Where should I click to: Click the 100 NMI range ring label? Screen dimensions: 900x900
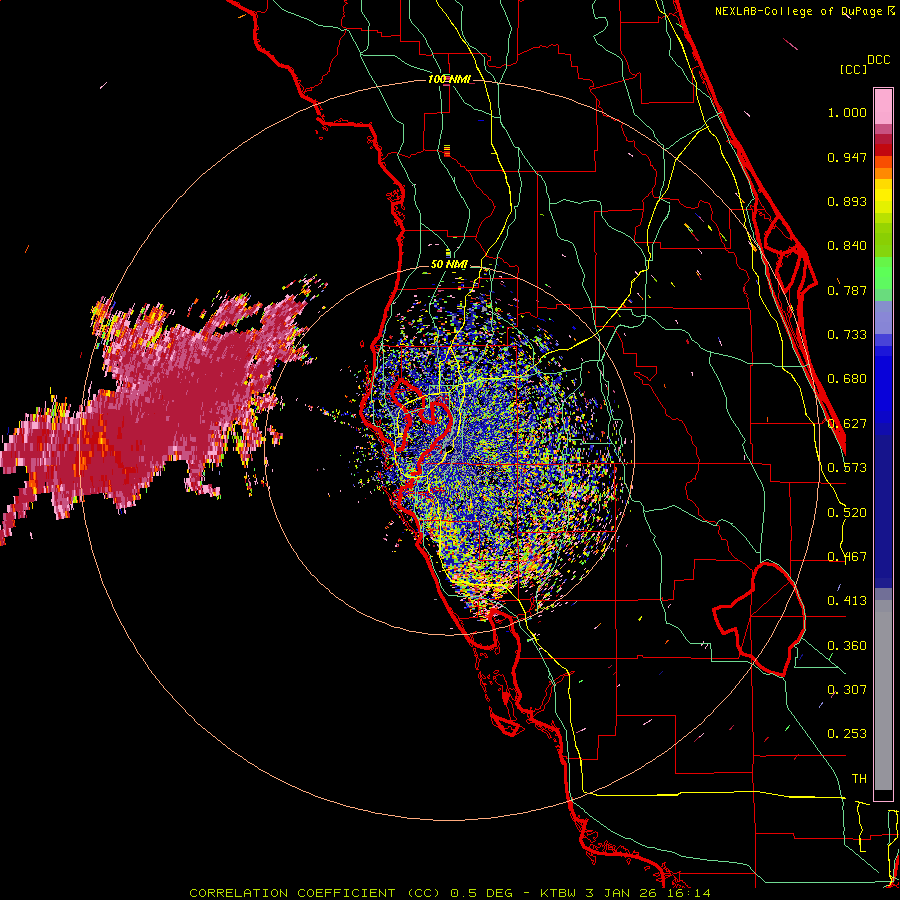(x=449, y=79)
